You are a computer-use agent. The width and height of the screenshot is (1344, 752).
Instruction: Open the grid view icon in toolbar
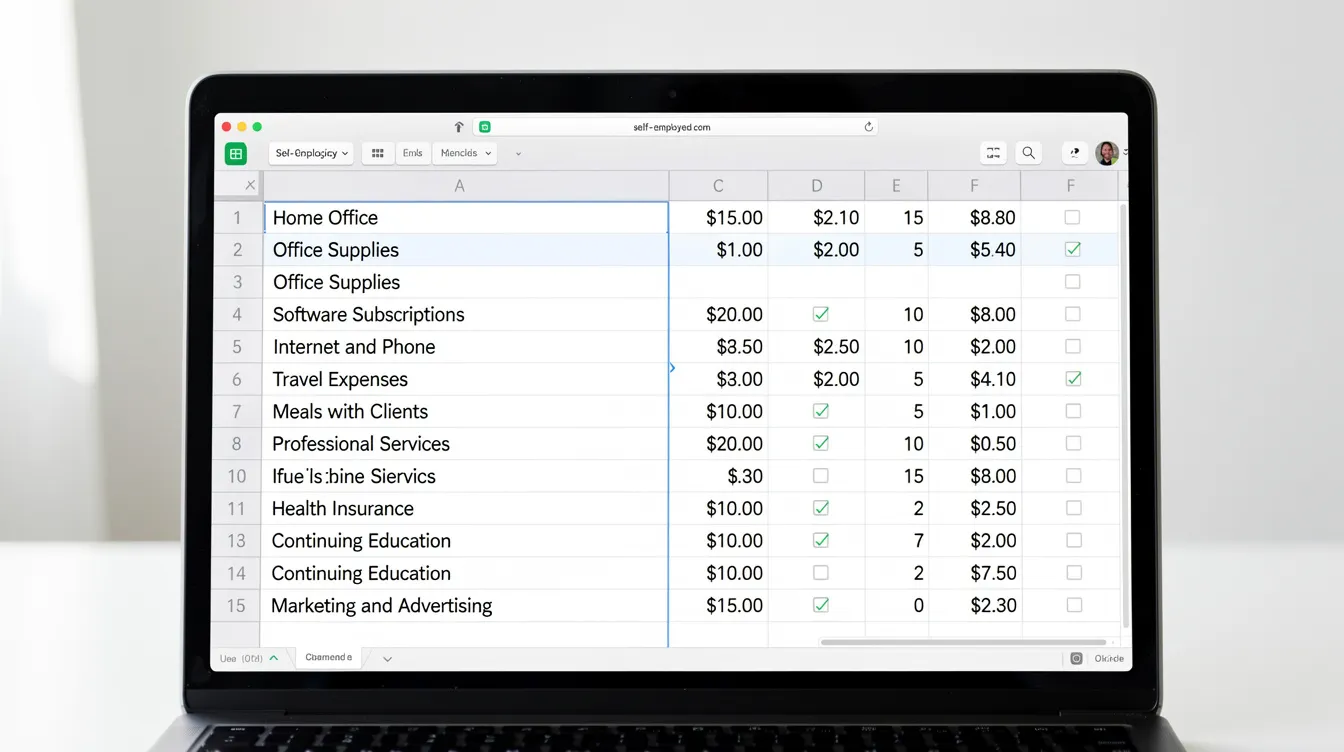tap(378, 153)
